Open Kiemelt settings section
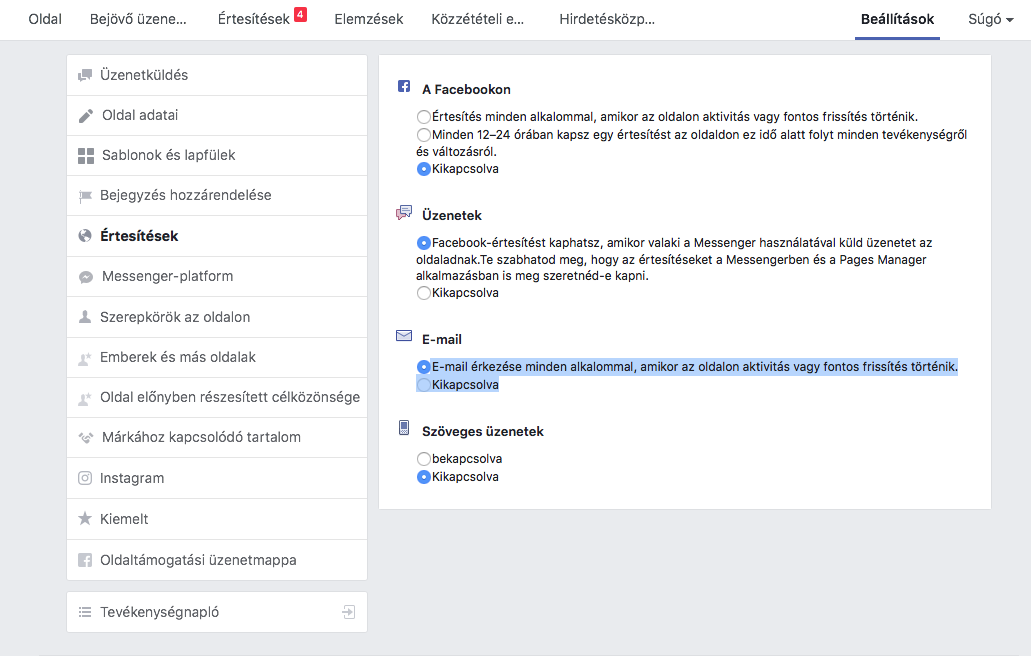 [217, 519]
